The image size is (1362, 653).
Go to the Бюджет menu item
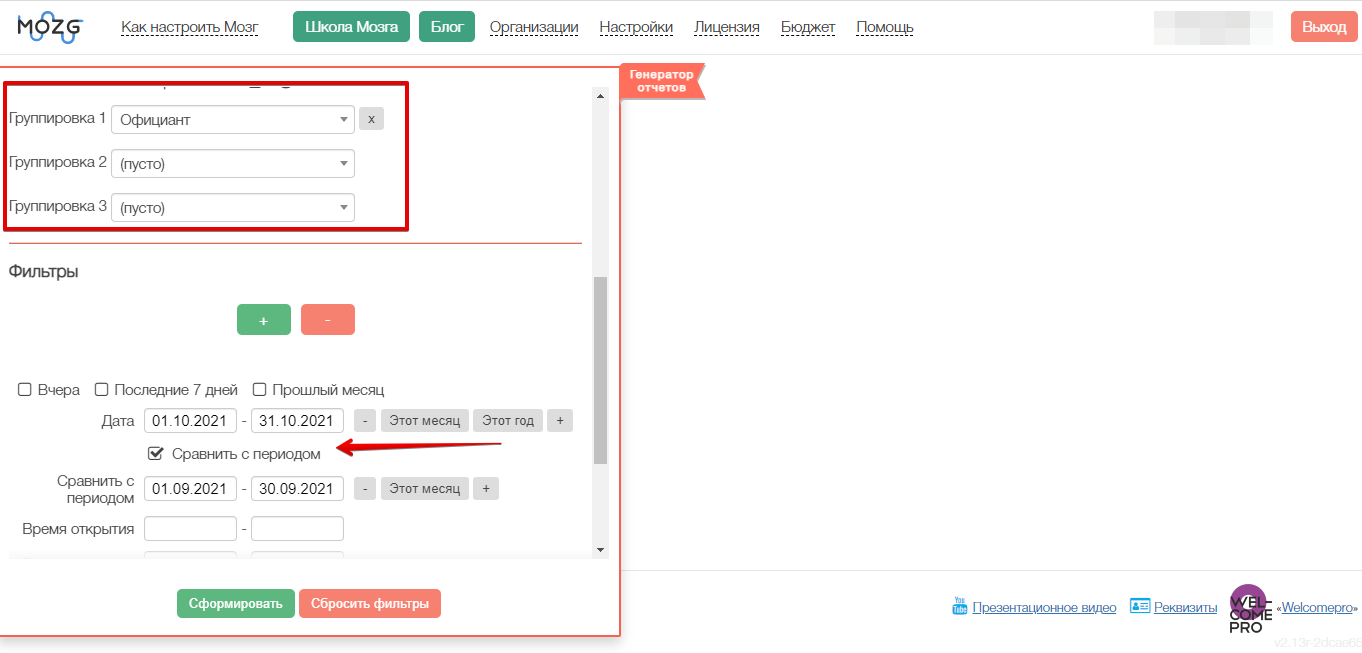point(808,27)
